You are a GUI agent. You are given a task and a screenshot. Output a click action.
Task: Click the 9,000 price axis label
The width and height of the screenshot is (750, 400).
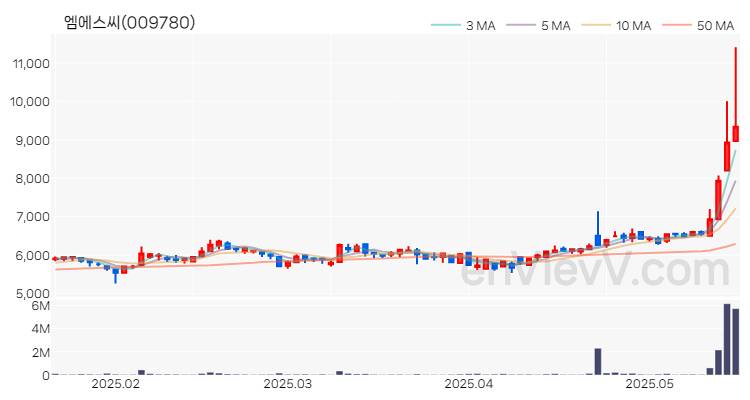point(32,140)
